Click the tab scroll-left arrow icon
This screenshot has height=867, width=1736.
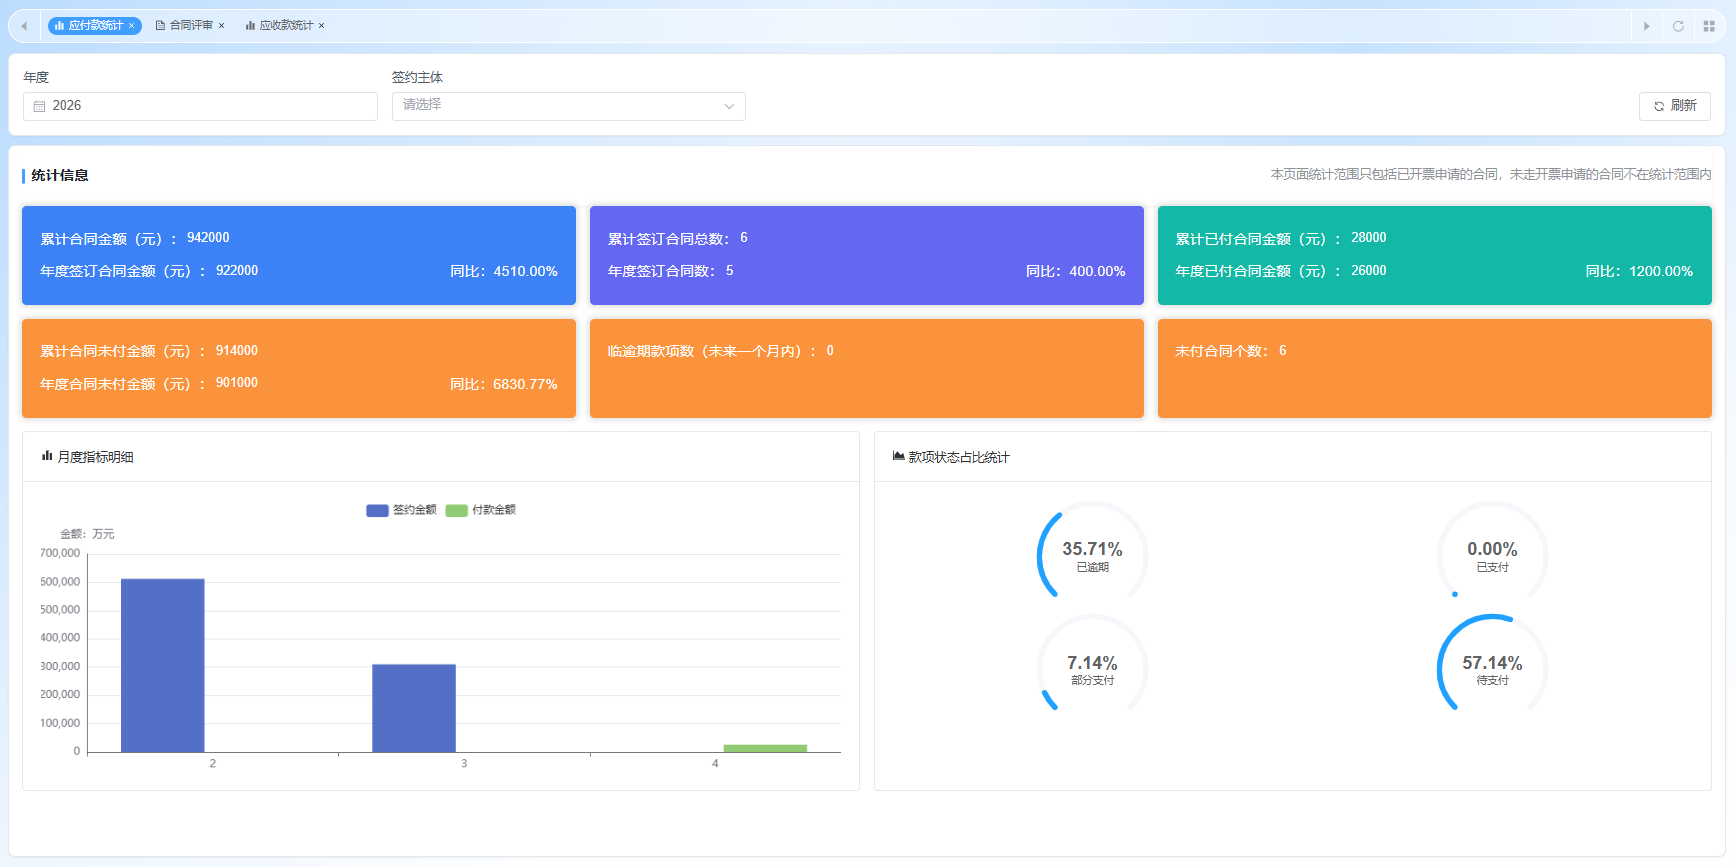[24, 26]
